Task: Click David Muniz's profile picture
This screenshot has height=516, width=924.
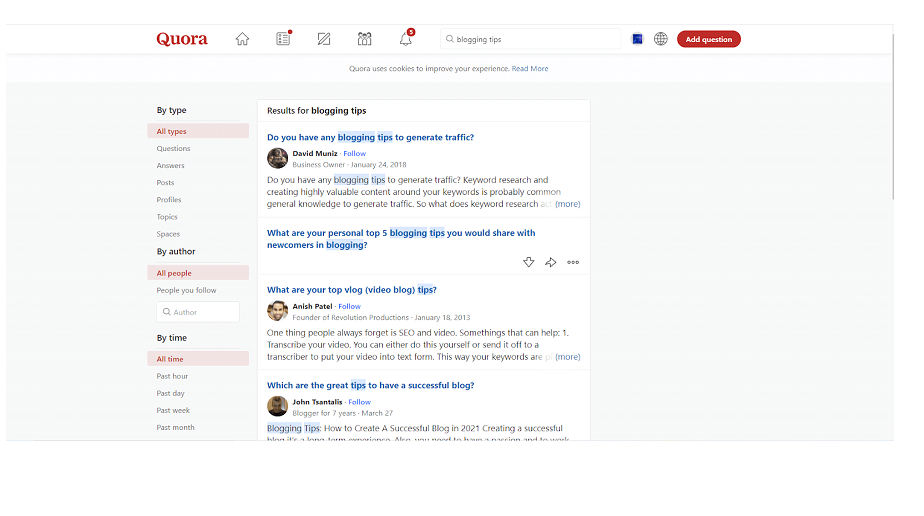Action: coord(277,158)
